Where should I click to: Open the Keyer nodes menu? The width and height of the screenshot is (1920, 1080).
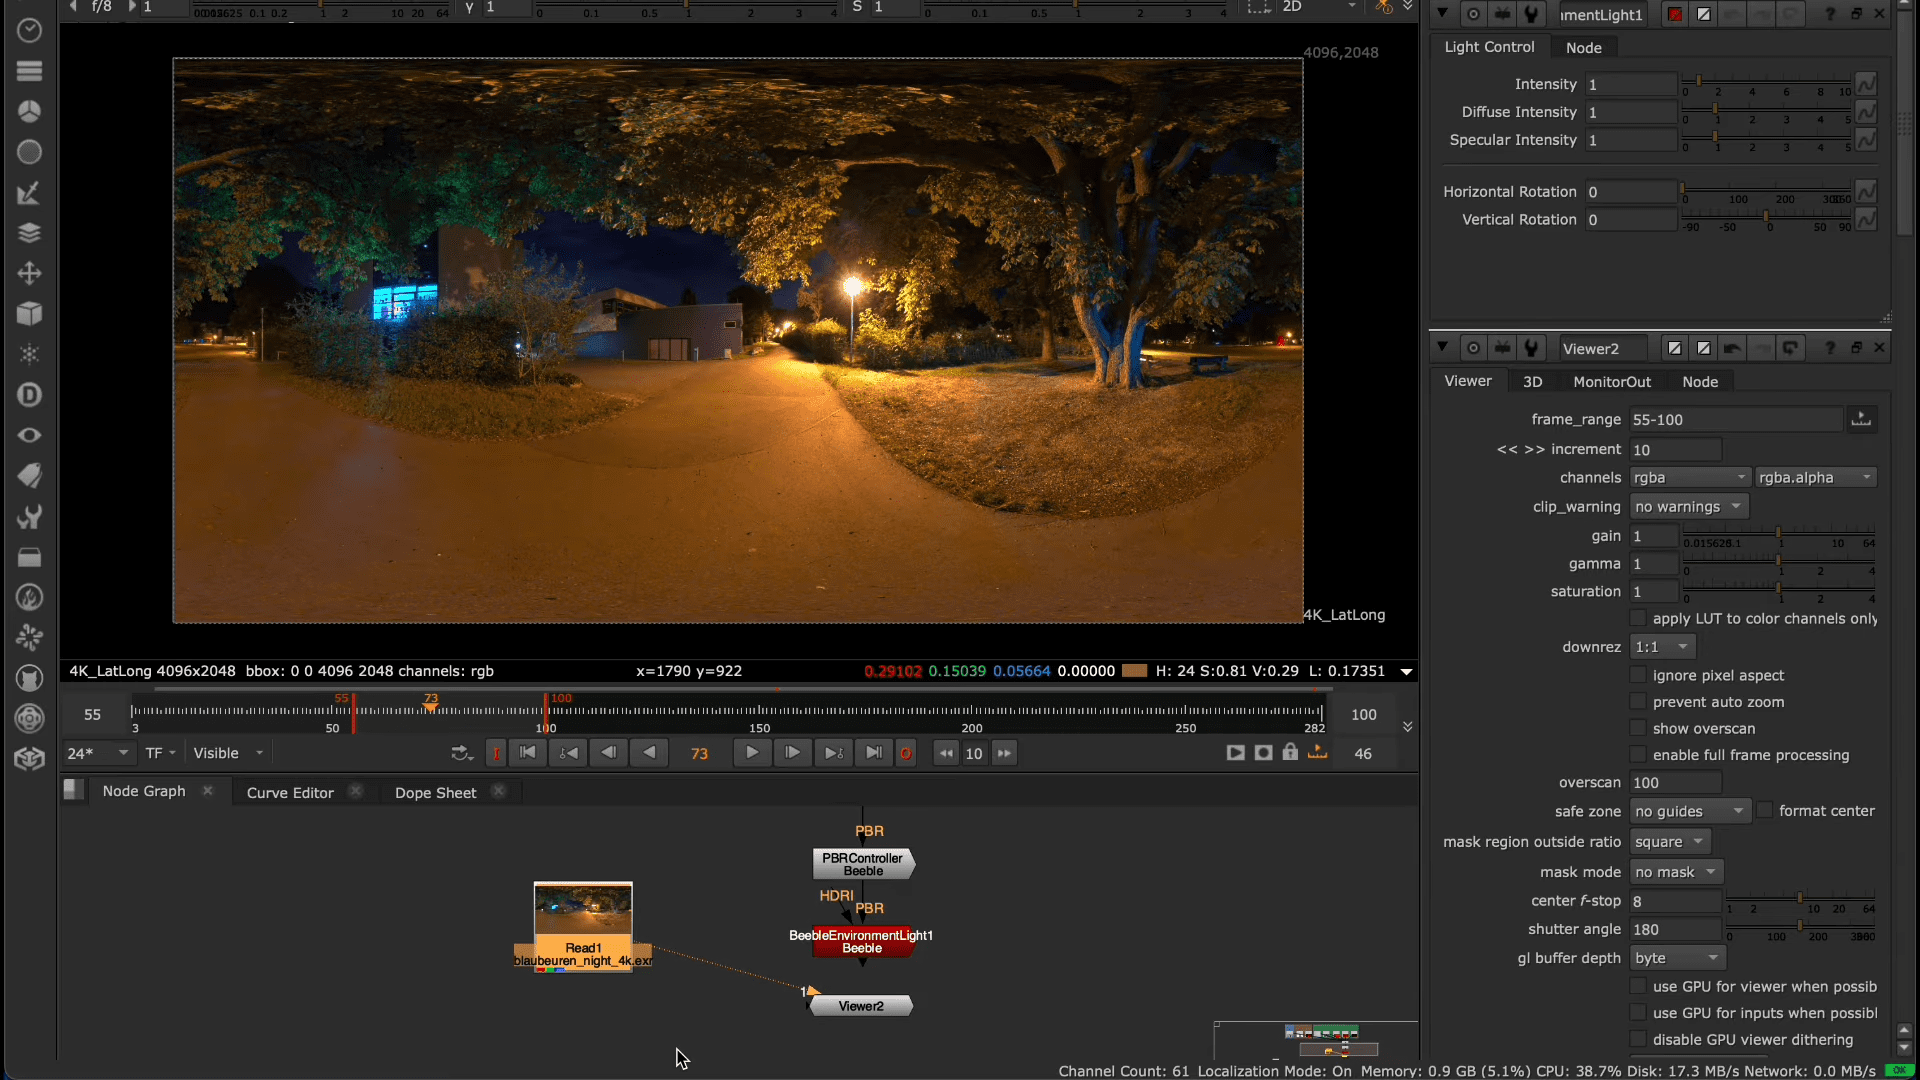[x=29, y=192]
